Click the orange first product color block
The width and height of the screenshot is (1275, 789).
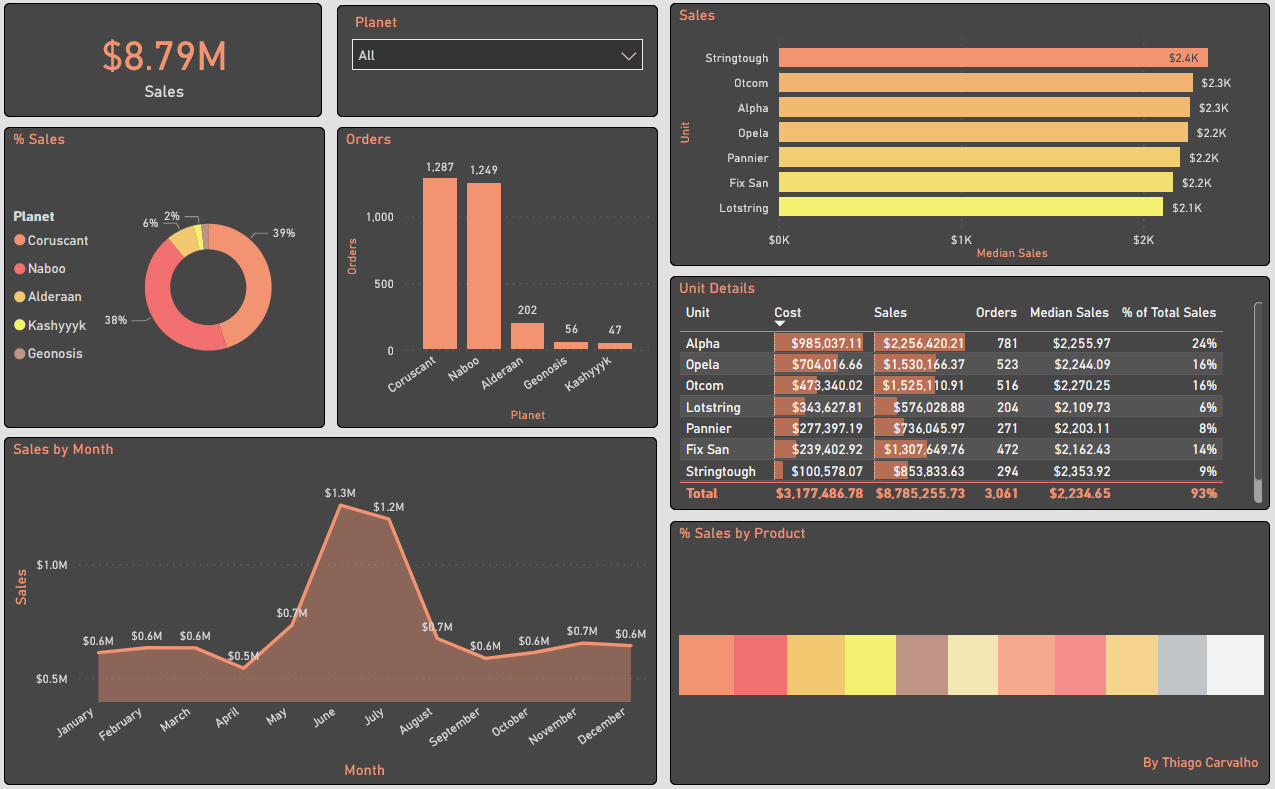pos(706,665)
